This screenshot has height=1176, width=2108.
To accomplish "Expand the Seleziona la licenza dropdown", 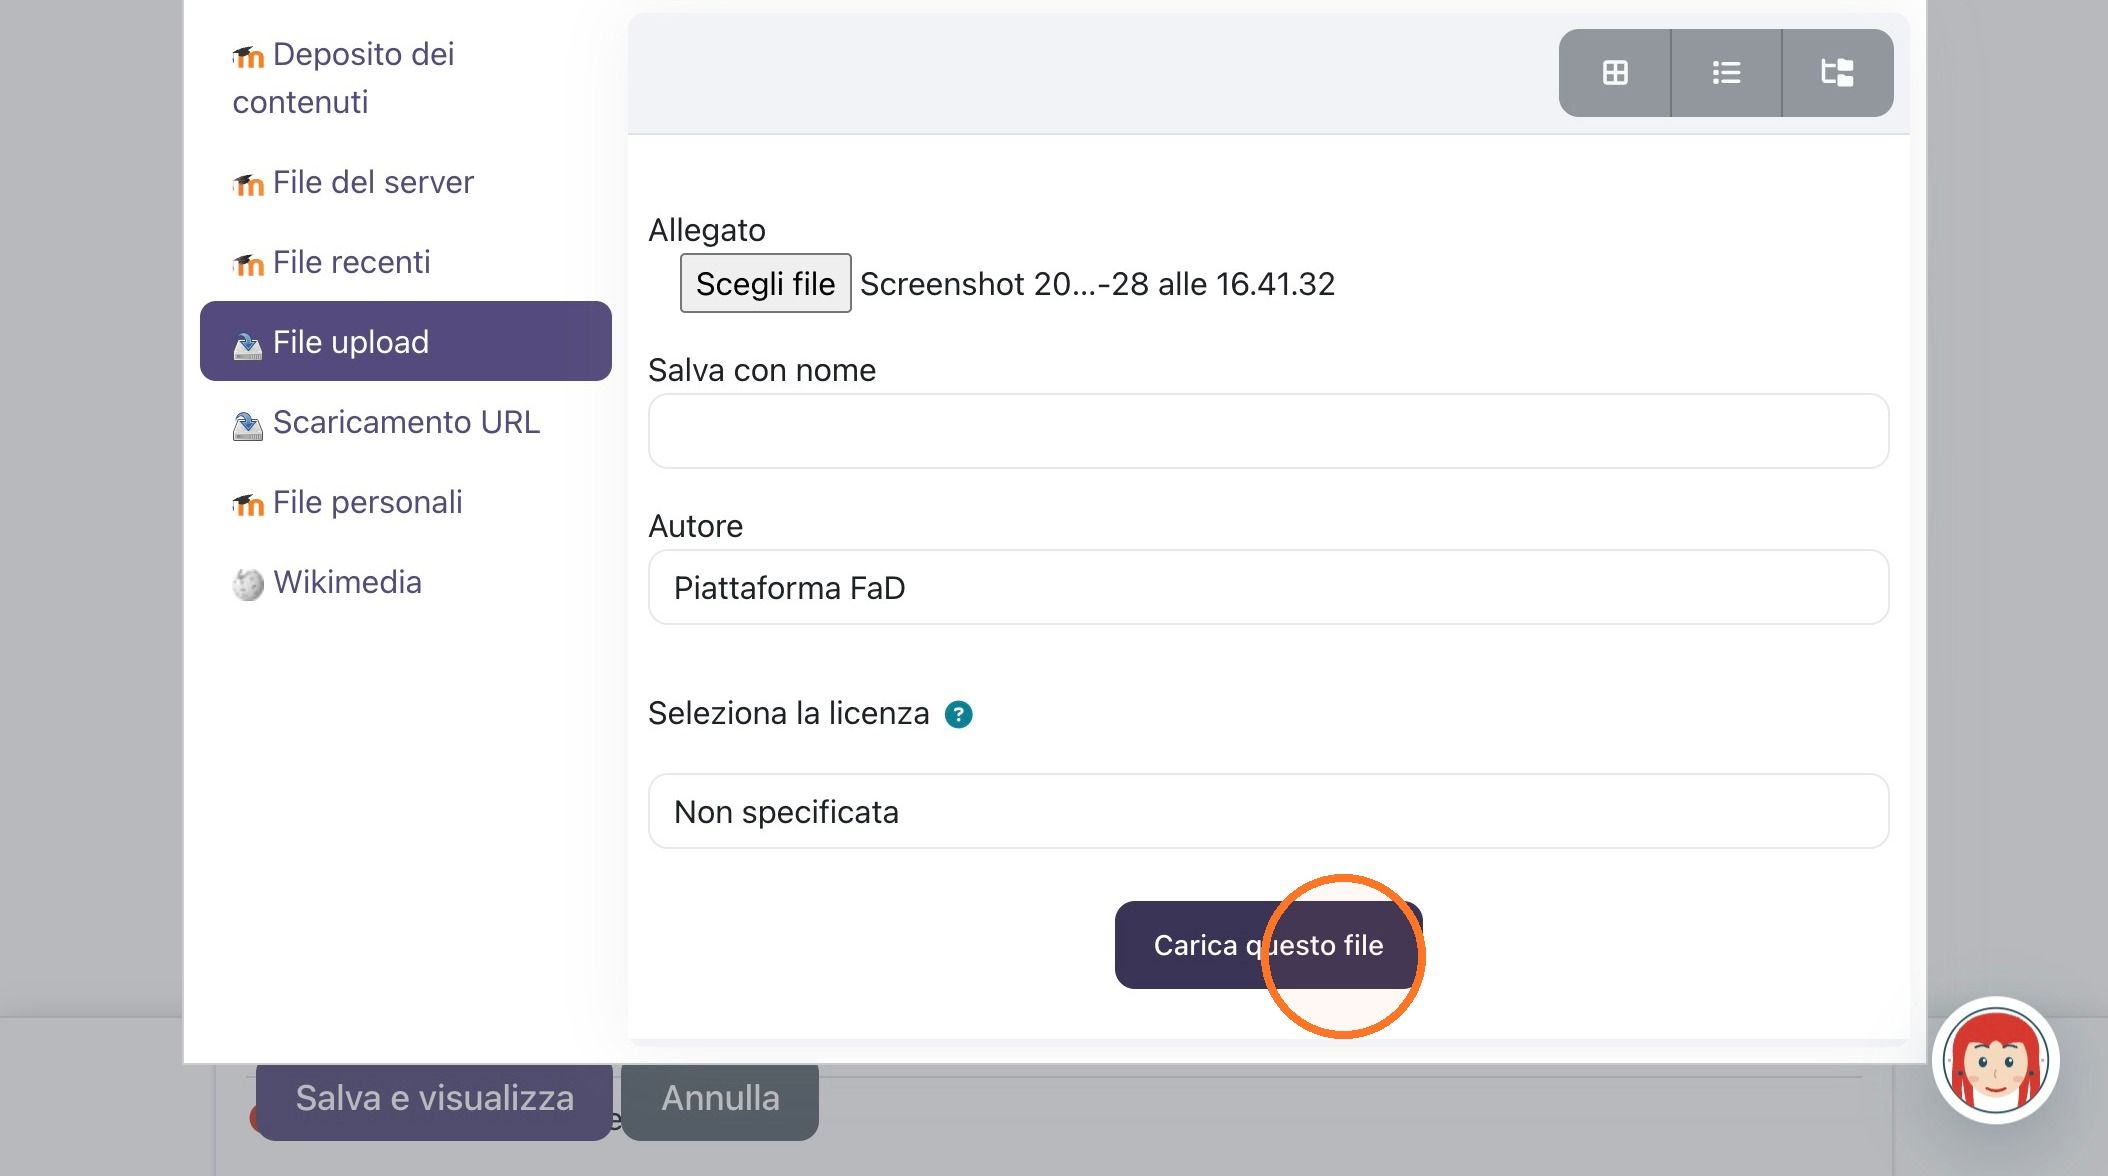I will [1268, 811].
